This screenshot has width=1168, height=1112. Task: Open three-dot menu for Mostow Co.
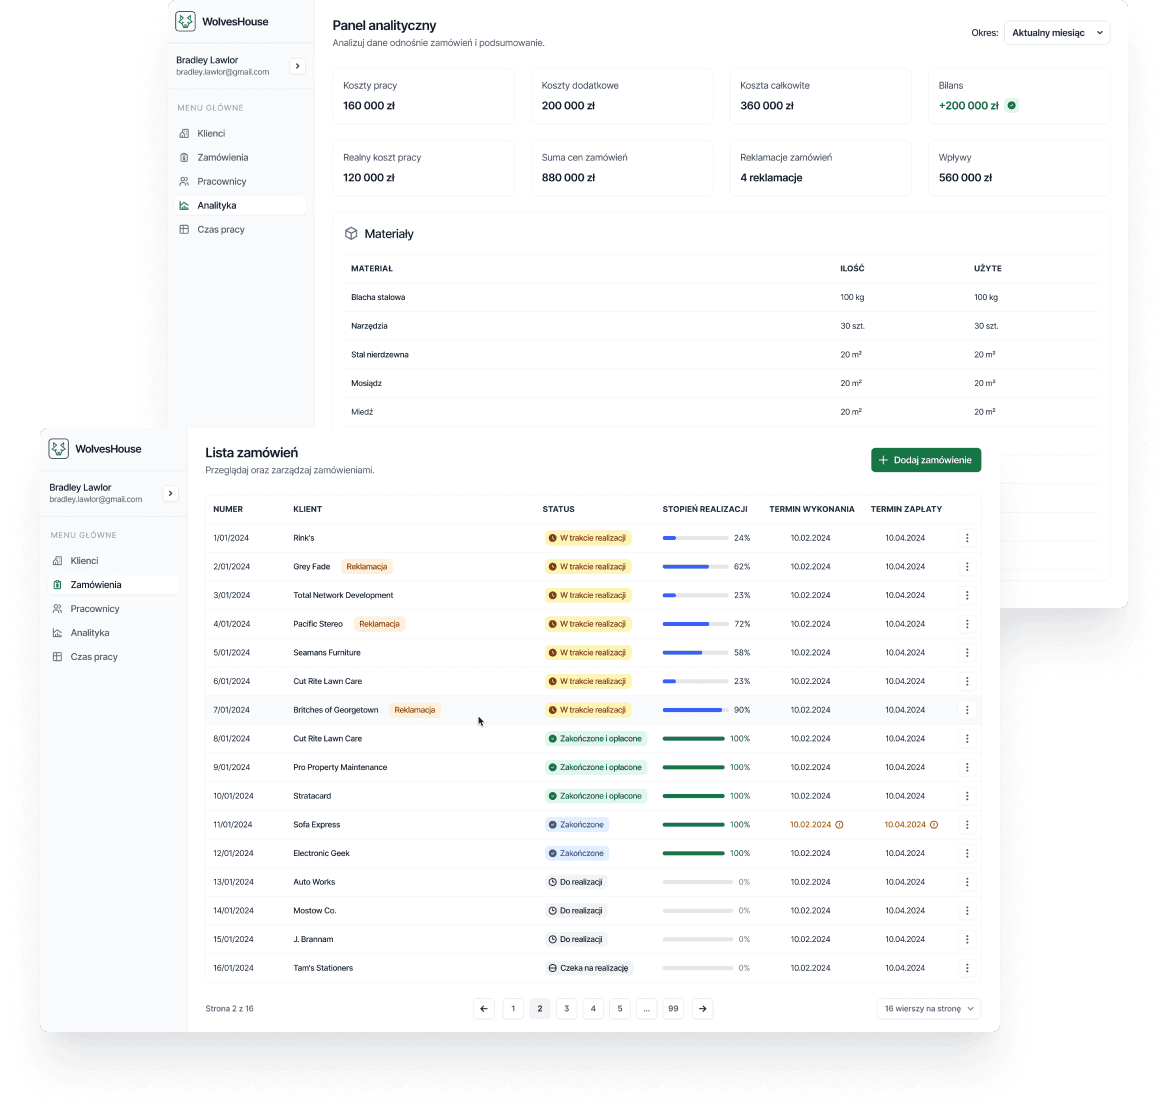coord(967,911)
